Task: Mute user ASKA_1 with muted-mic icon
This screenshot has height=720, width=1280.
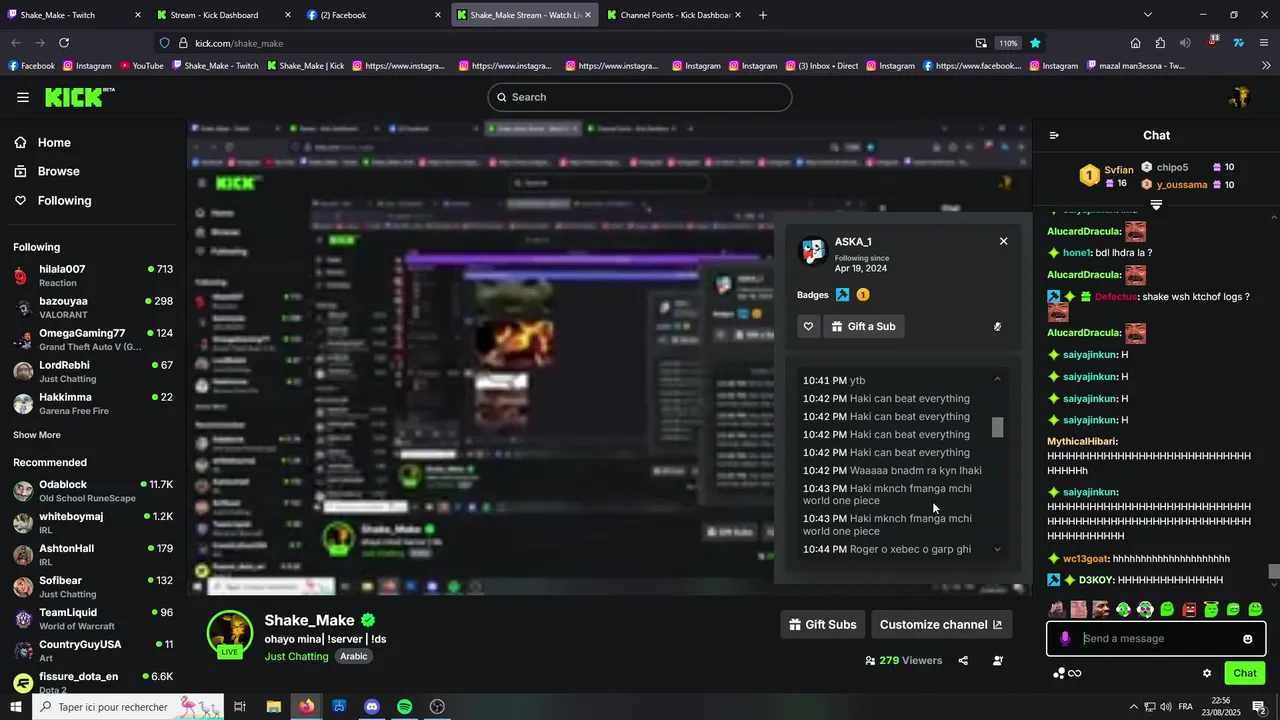Action: pyautogui.click(x=997, y=326)
